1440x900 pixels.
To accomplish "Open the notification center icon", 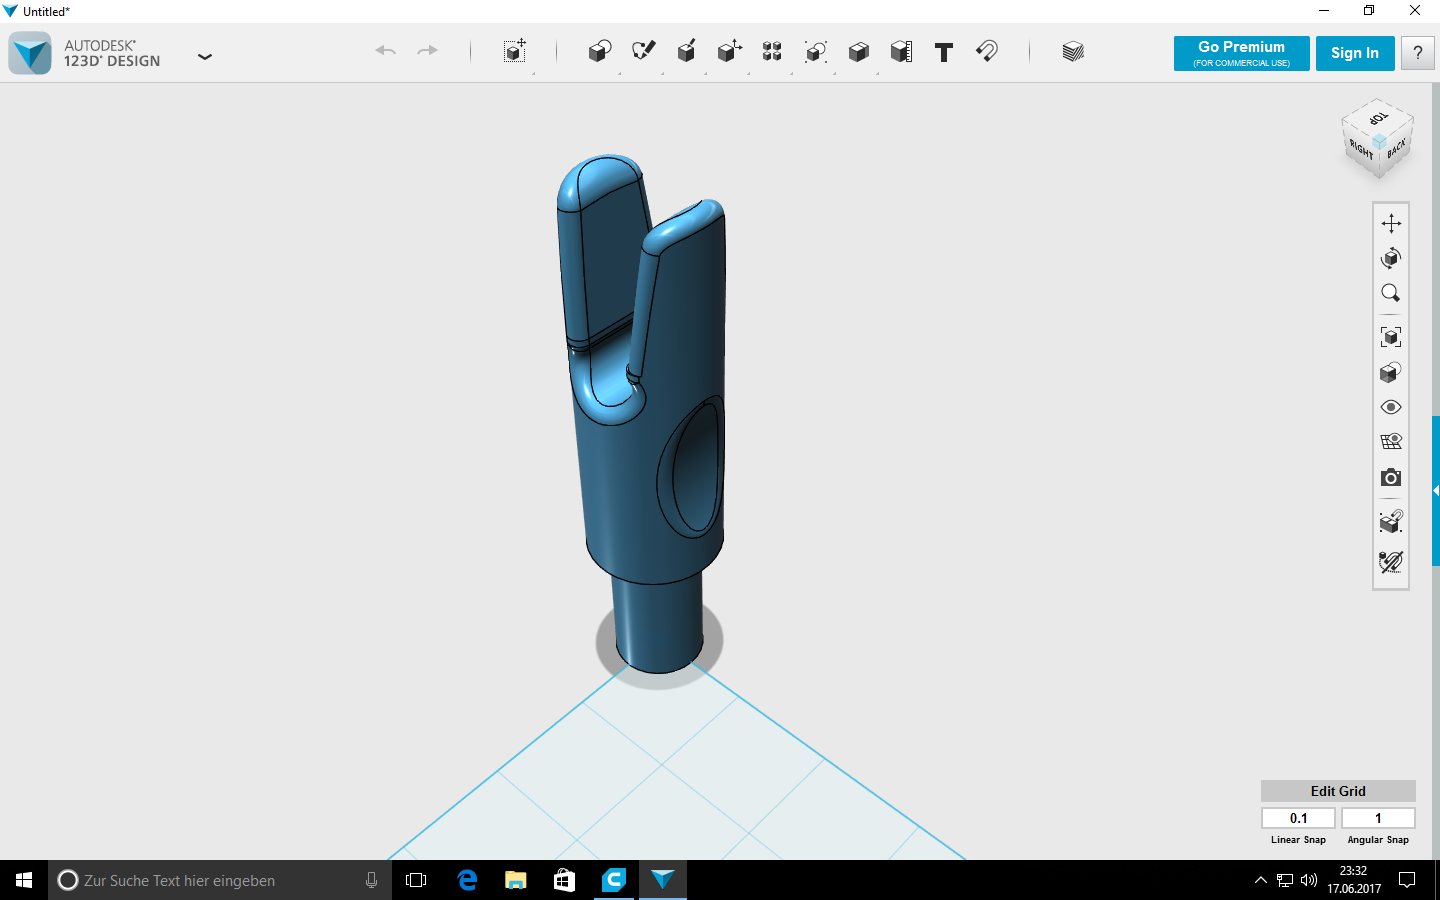I will [x=1407, y=880].
